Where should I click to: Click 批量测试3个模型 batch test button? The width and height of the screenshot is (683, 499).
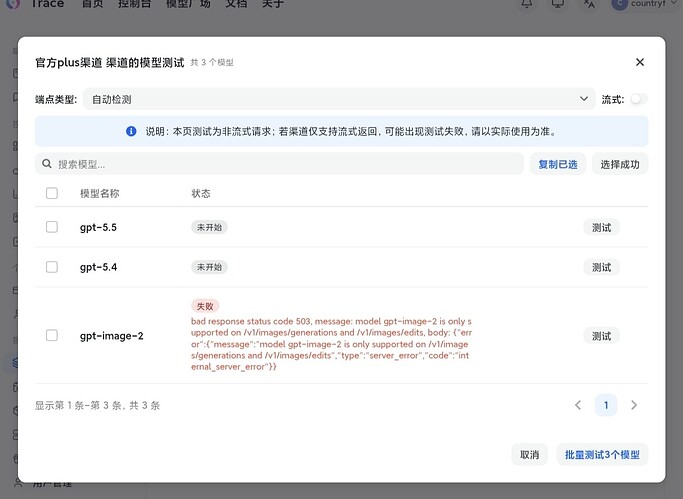click(602, 455)
